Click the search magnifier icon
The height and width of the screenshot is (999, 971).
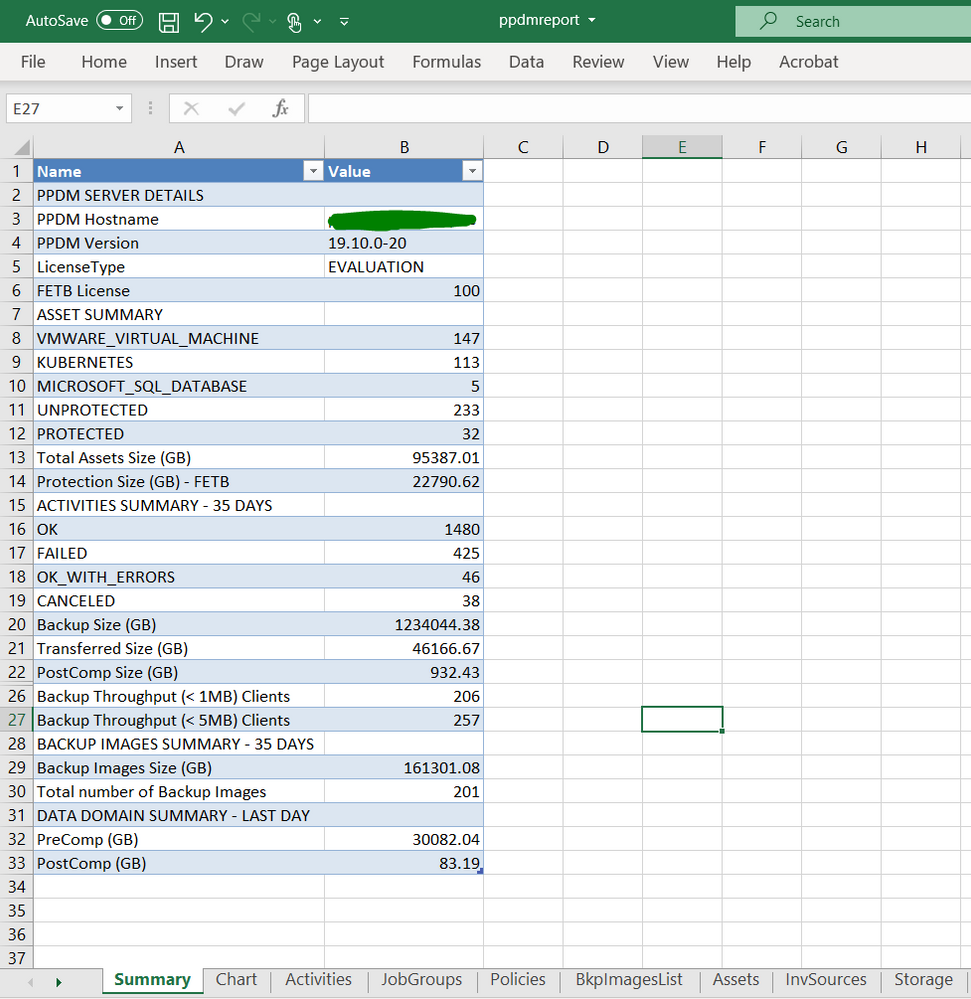768,21
